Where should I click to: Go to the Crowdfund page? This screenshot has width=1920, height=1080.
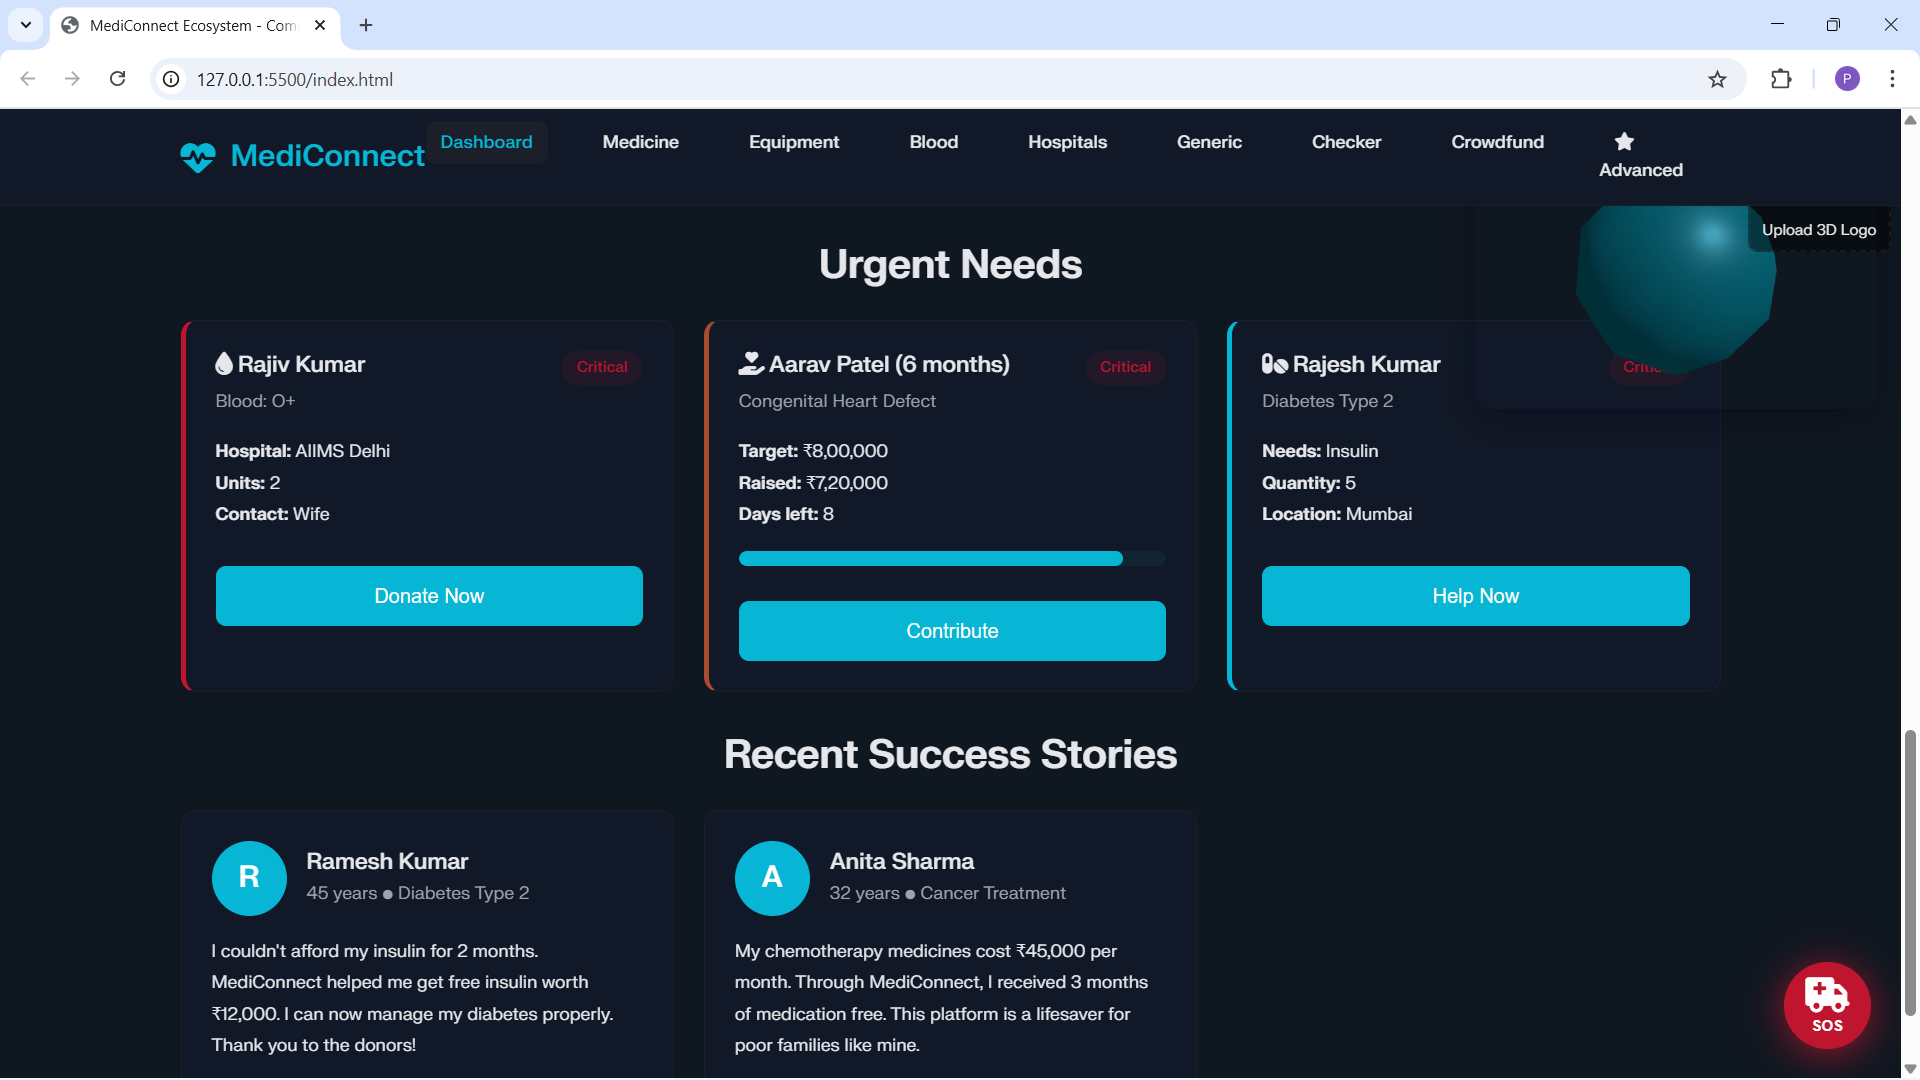tap(1497, 142)
